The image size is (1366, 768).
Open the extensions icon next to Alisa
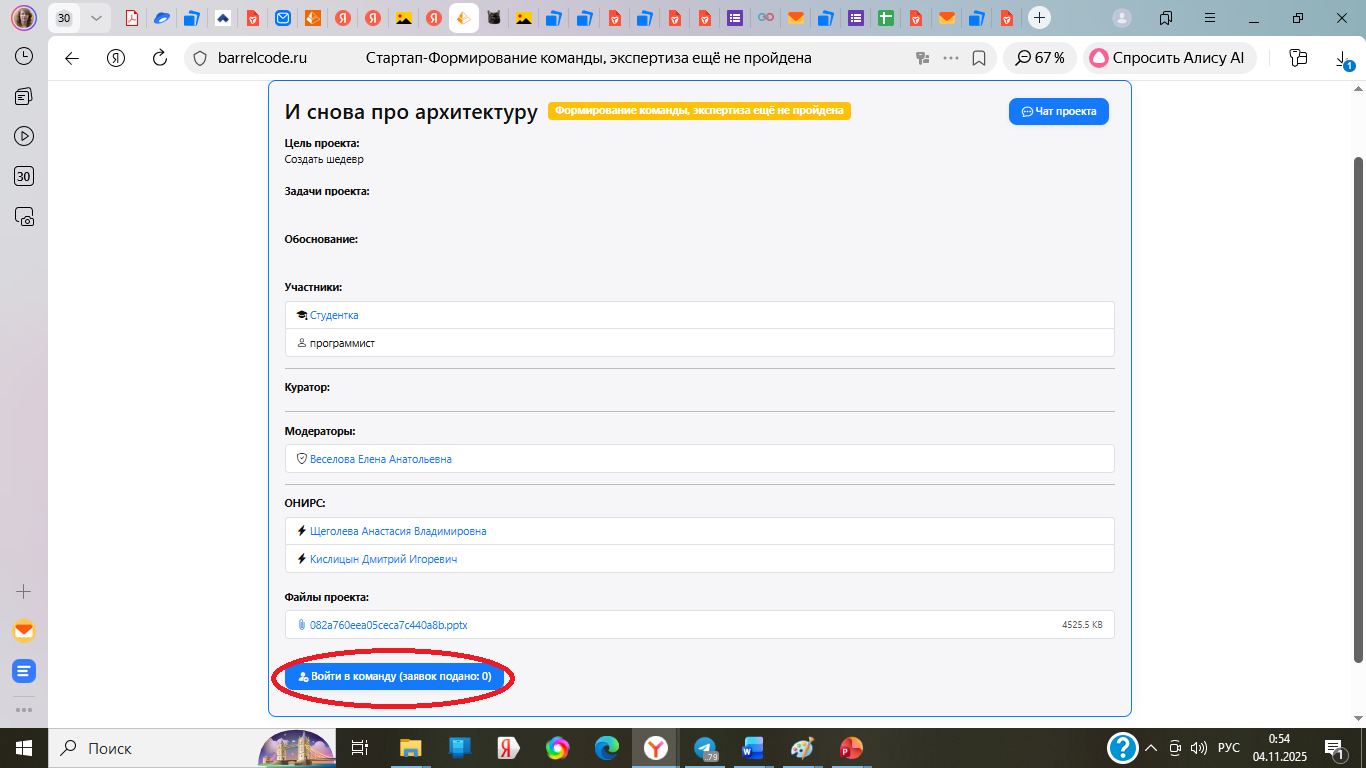click(1298, 58)
